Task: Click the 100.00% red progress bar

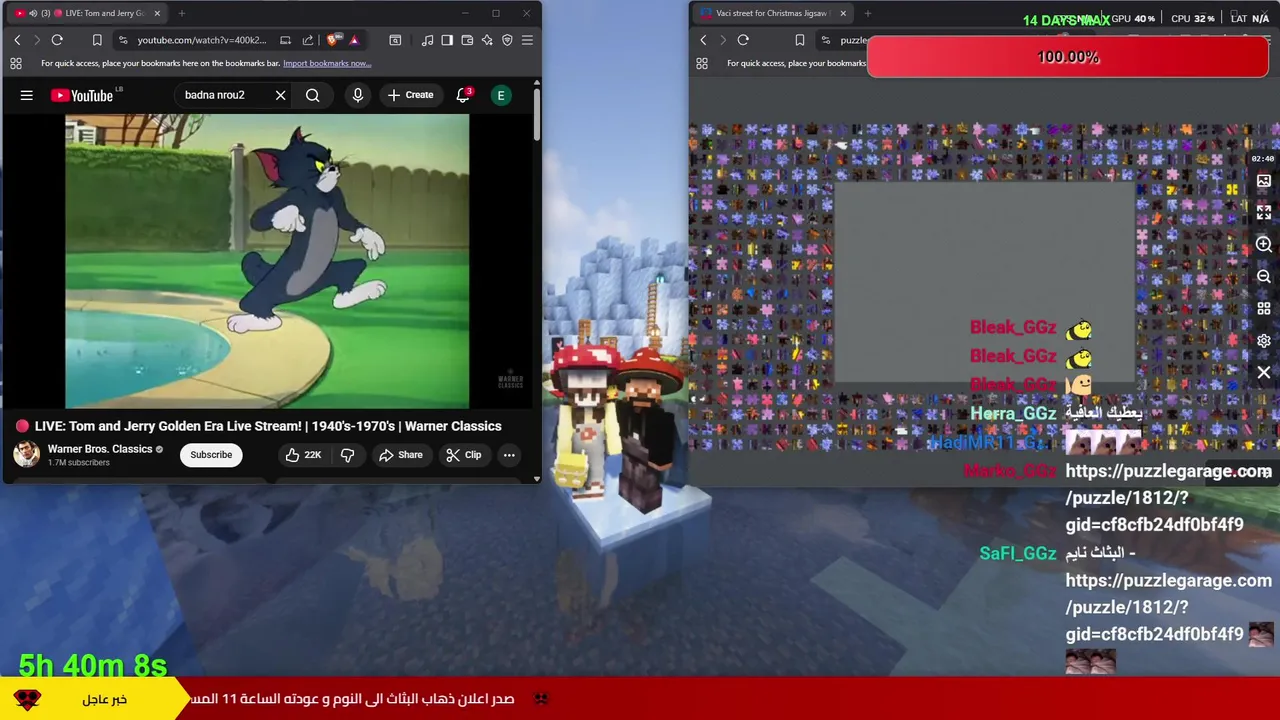Action: click(x=1067, y=57)
